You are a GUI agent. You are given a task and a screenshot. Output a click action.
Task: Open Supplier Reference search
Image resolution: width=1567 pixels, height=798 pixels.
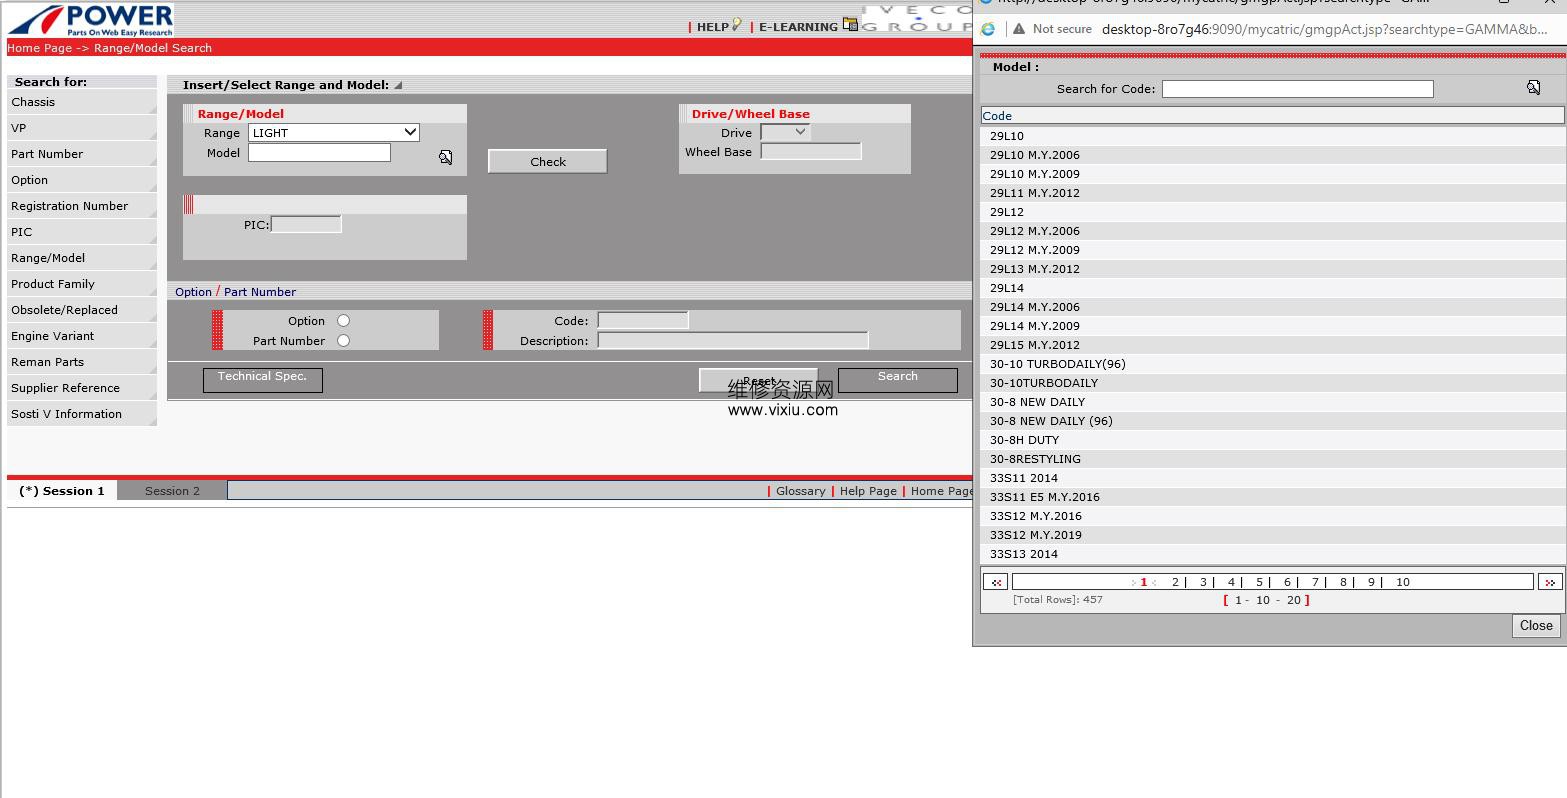coord(82,388)
